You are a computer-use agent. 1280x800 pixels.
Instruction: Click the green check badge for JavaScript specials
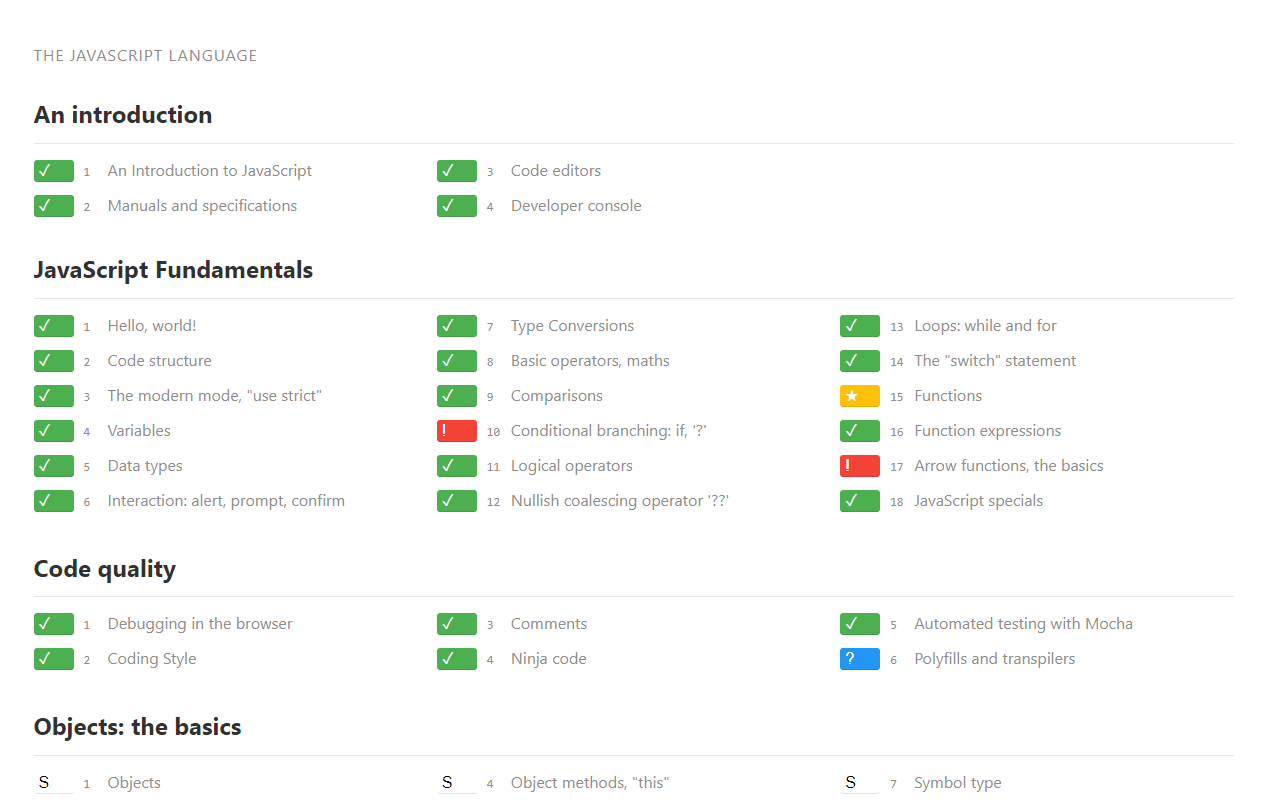tap(860, 501)
